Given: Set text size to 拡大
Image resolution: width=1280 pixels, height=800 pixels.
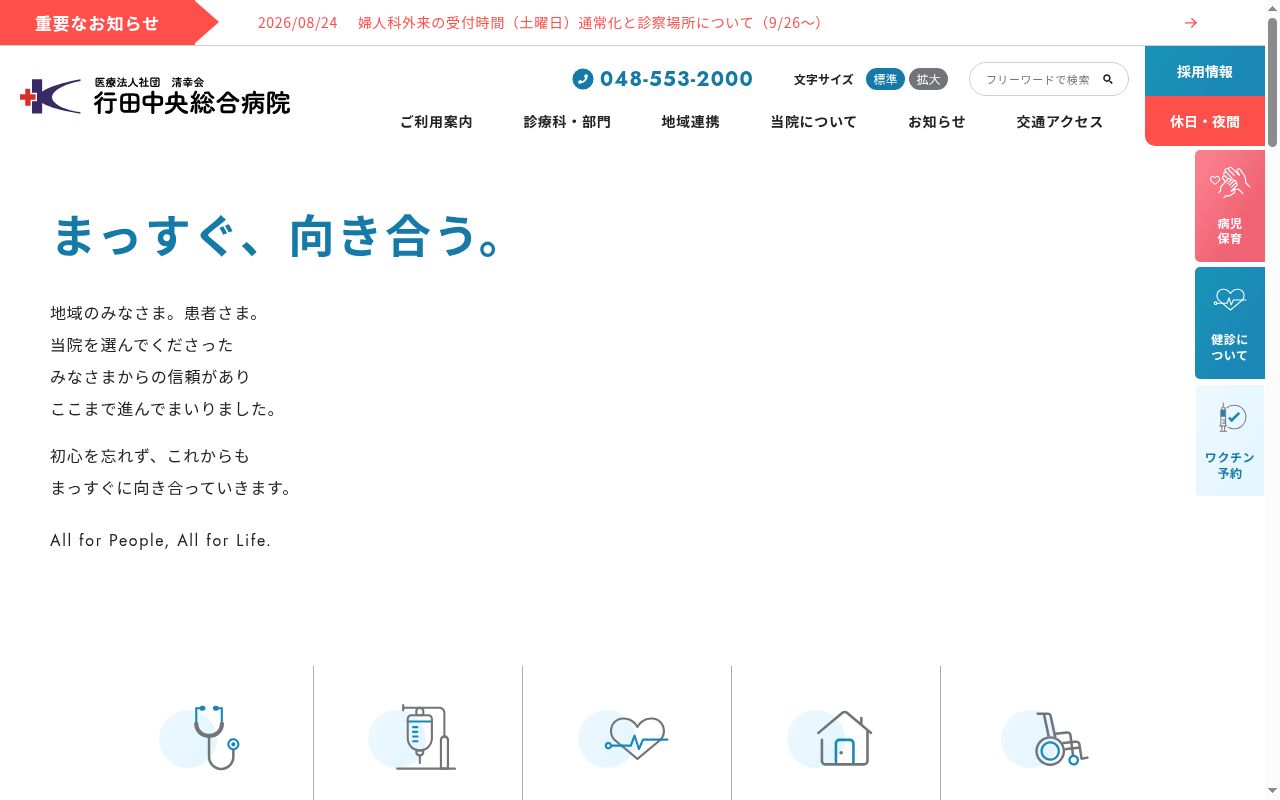Looking at the screenshot, I should point(928,79).
